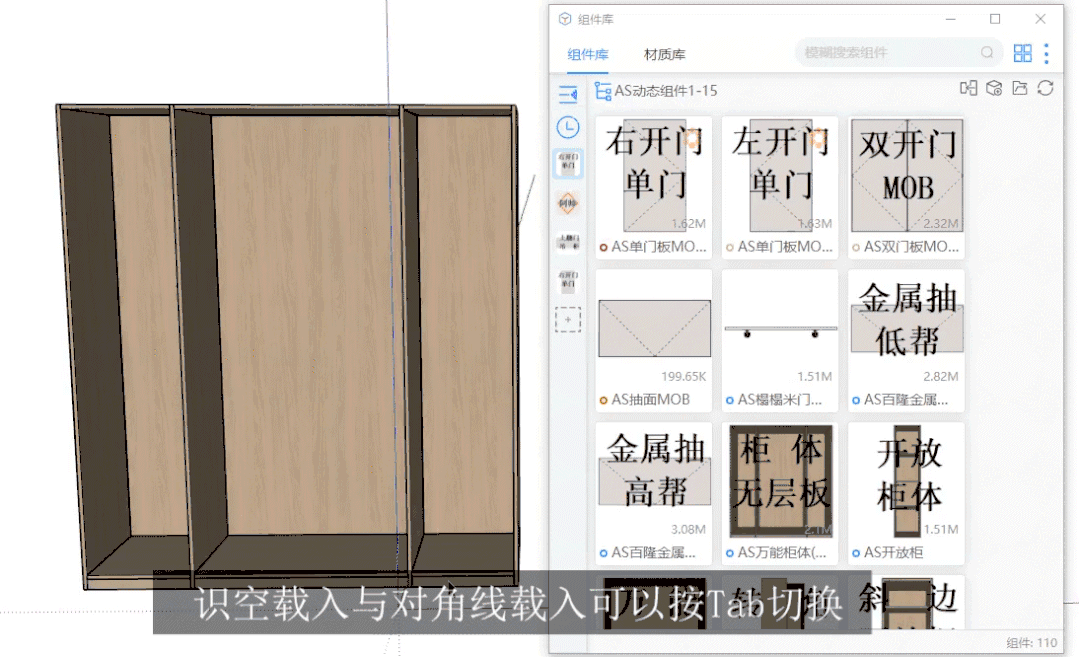Select the 双开门 MOB component thumbnail
This screenshot has width=1079, height=657.
tap(906, 175)
